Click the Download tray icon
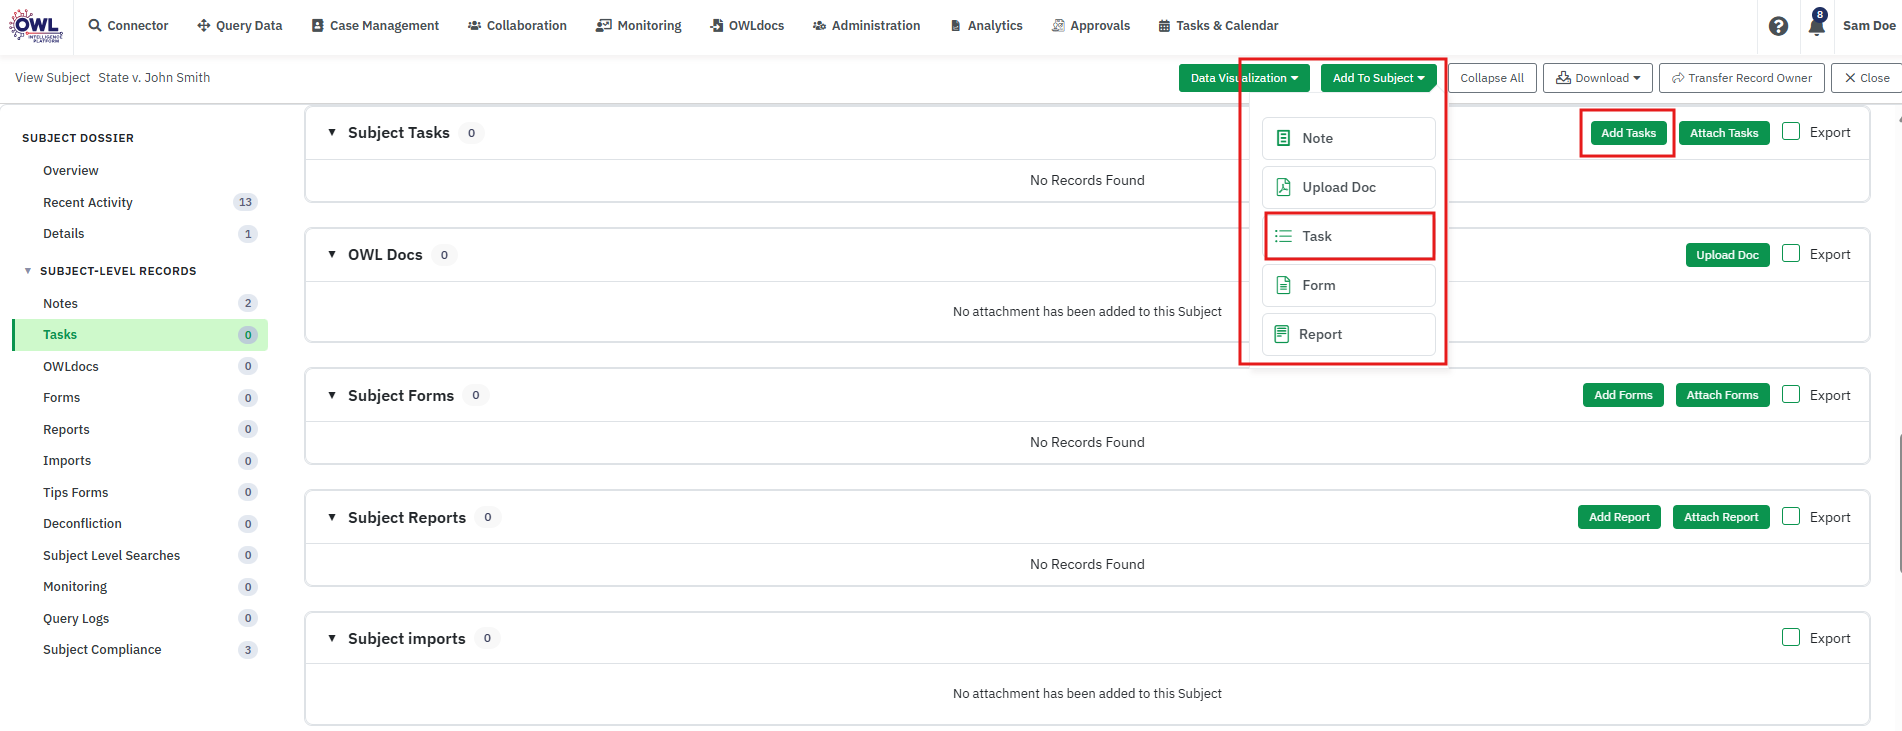 (x=1563, y=78)
